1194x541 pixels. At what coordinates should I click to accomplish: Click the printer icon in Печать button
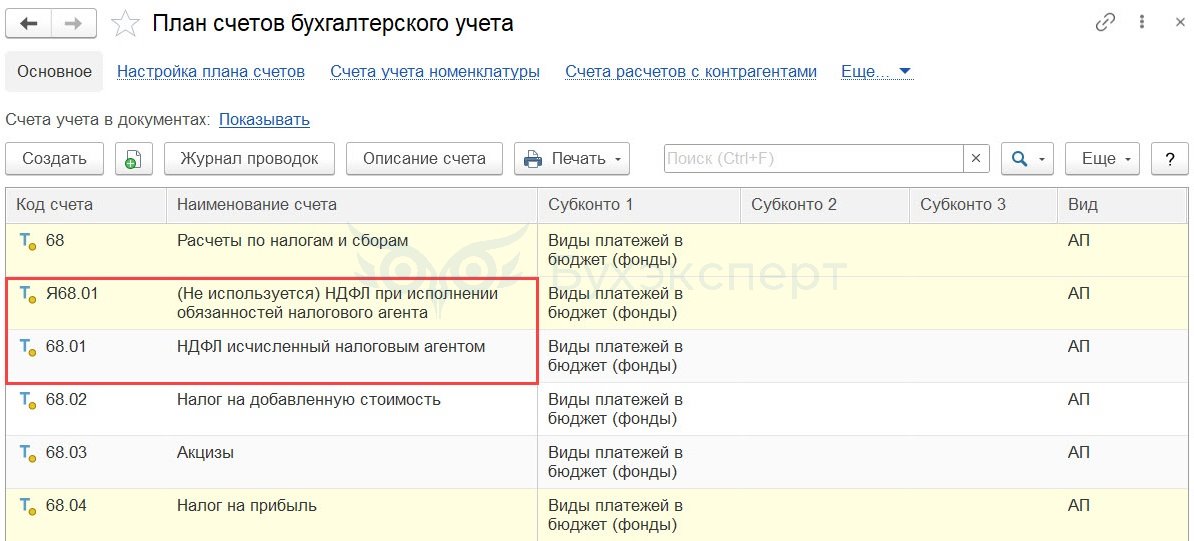(533, 159)
